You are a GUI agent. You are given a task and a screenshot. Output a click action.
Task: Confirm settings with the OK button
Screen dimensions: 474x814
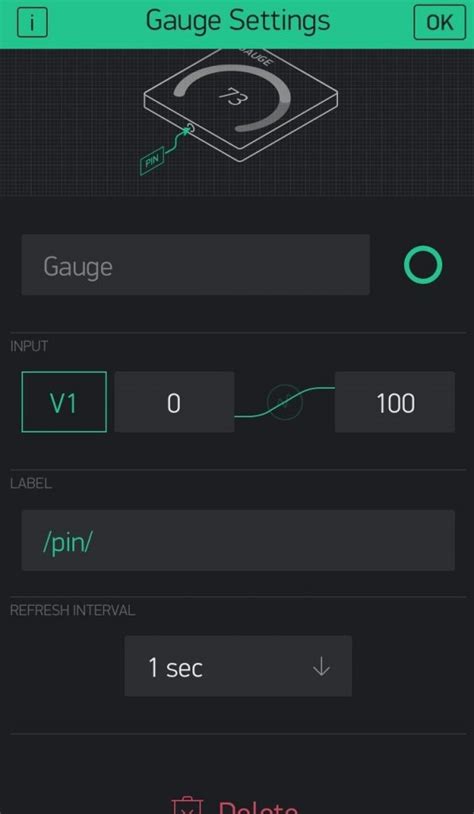pyautogui.click(x=440, y=22)
